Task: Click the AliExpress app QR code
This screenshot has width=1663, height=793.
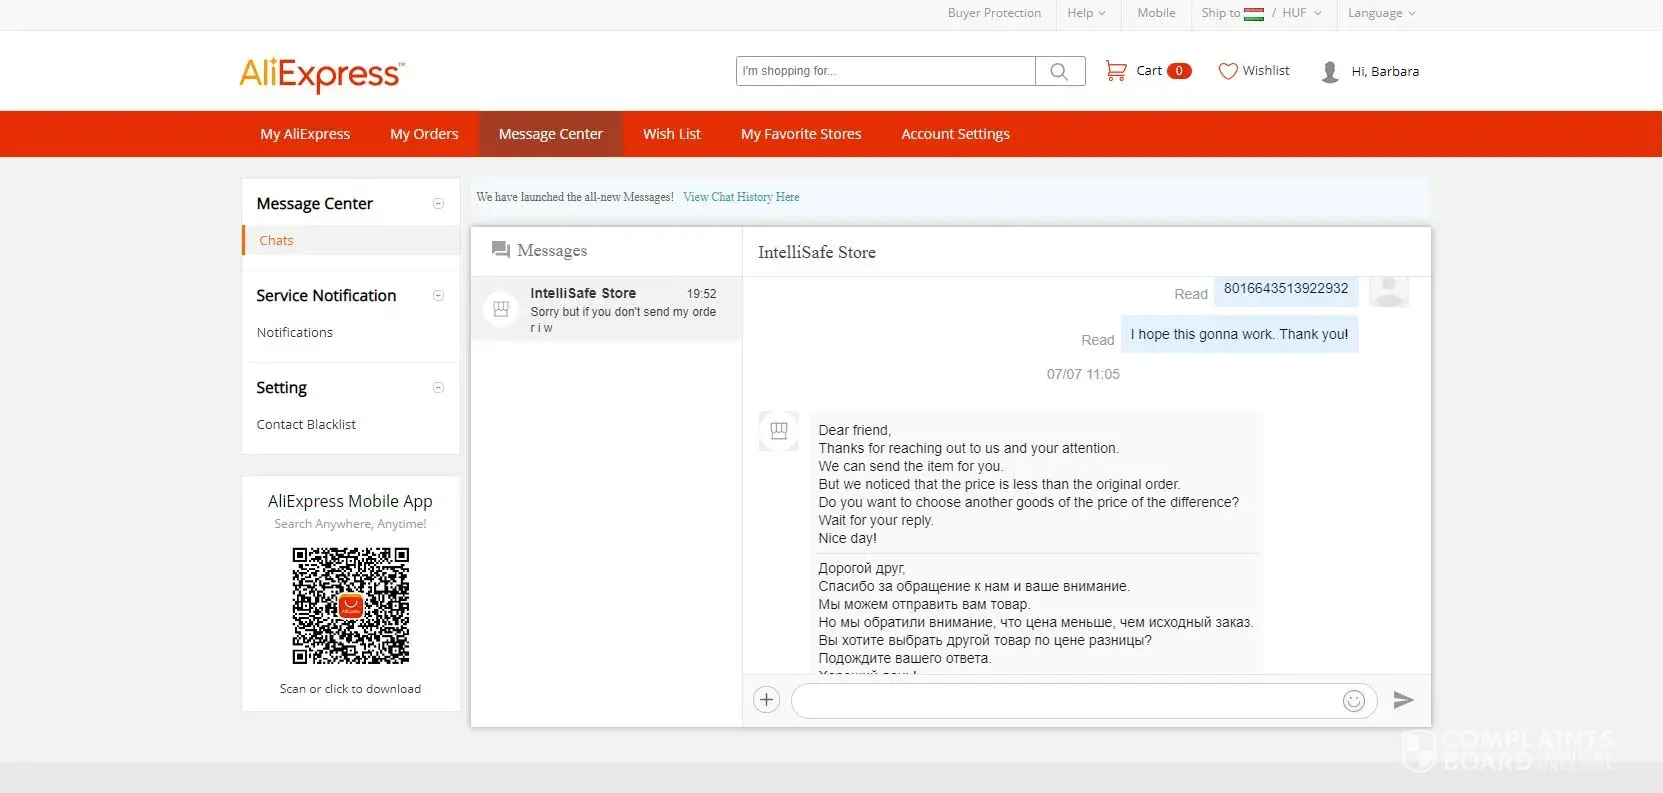Action: pyautogui.click(x=350, y=605)
